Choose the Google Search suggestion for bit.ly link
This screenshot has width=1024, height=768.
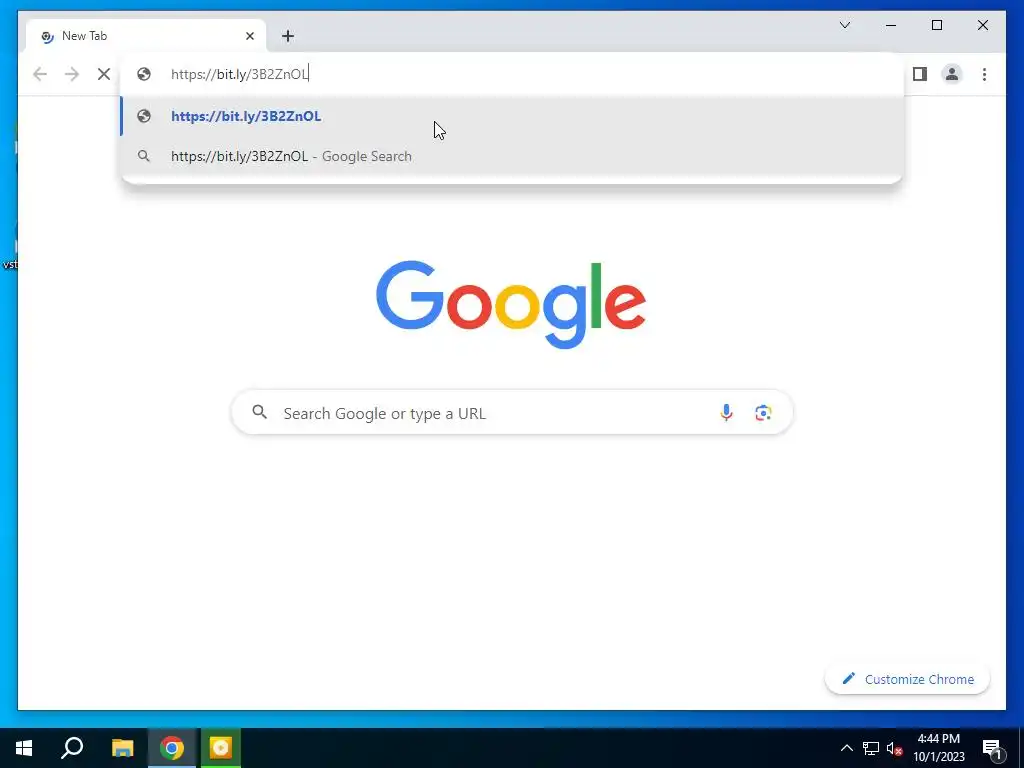512,156
